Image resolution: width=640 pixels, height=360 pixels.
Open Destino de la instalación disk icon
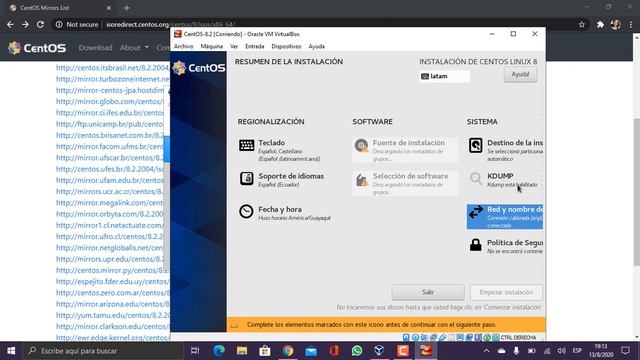[476, 145]
